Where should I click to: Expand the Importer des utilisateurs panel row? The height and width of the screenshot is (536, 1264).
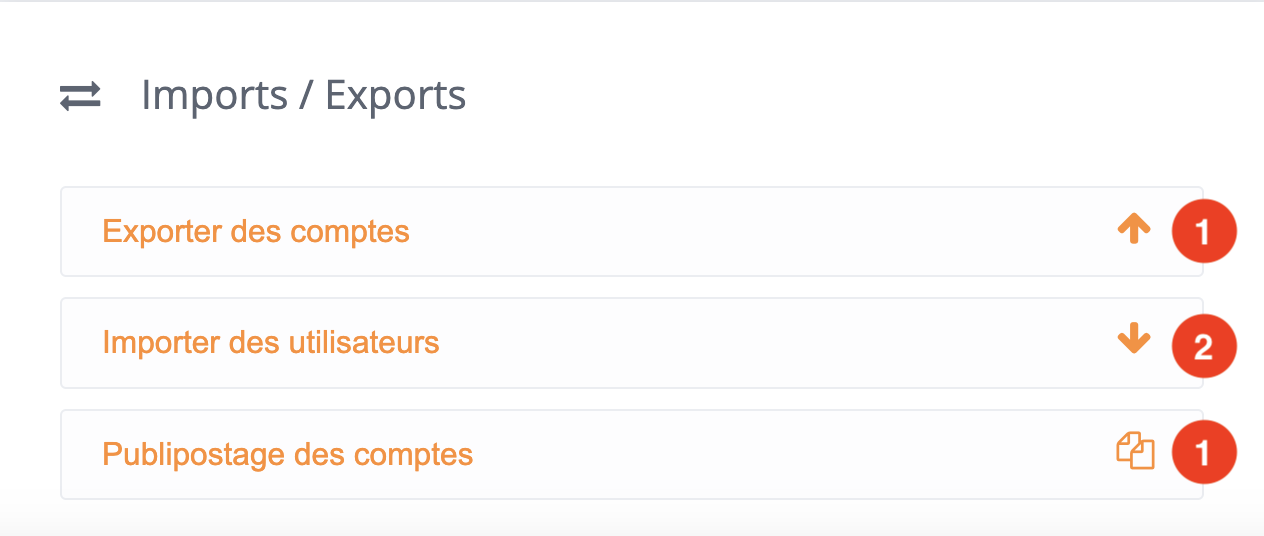pos(632,343)
